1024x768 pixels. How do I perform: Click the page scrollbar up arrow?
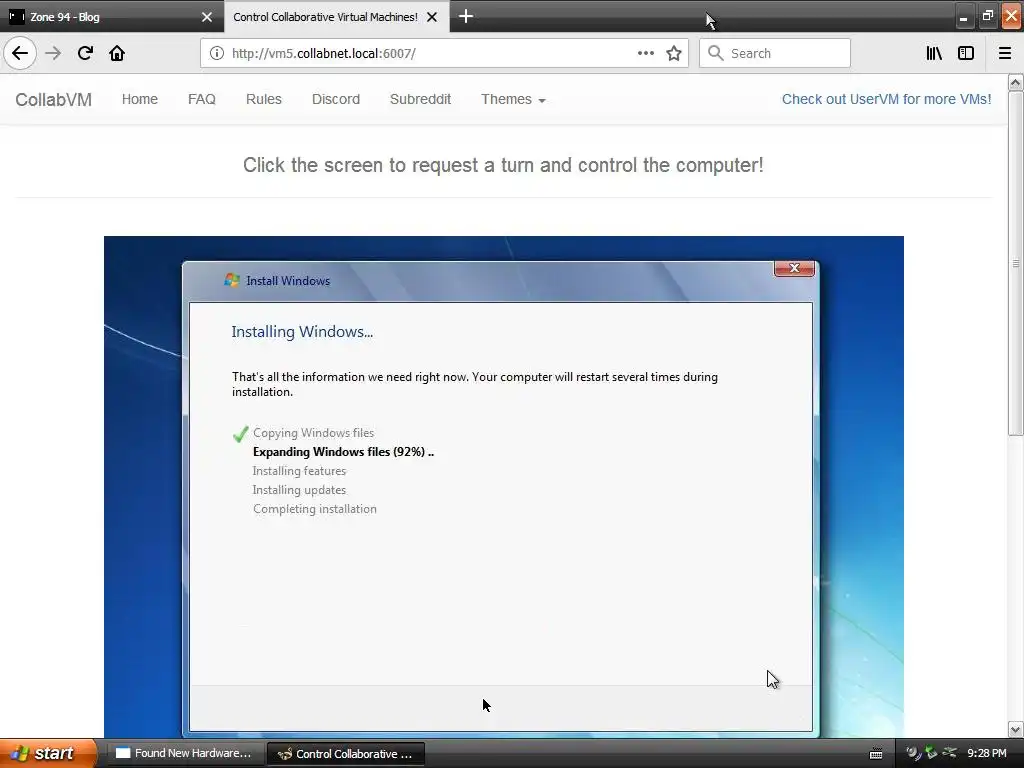(1016, 82)
